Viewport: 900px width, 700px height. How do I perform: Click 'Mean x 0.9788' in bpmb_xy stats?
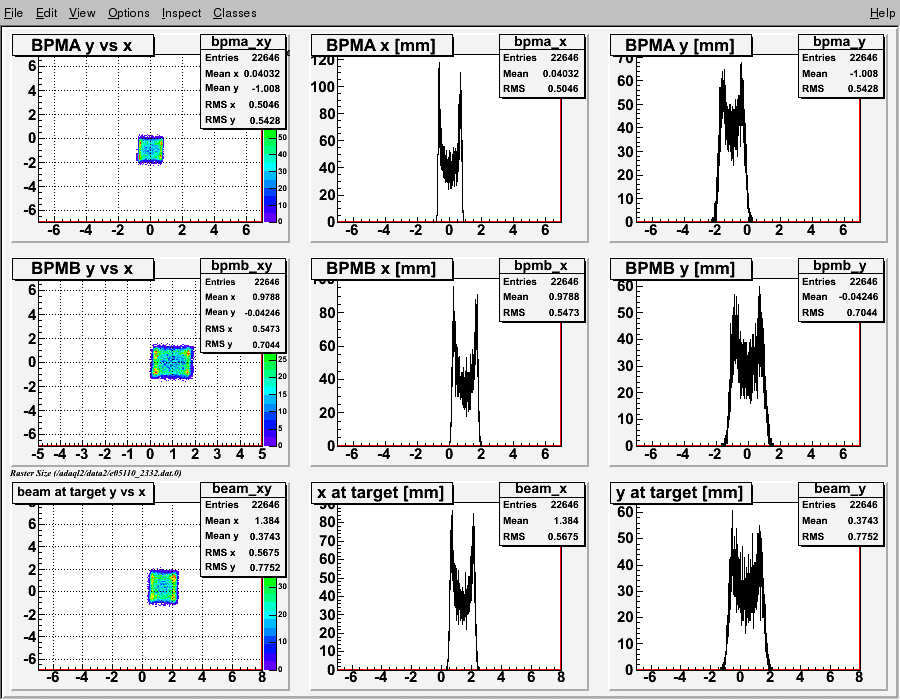click(242, 297)
